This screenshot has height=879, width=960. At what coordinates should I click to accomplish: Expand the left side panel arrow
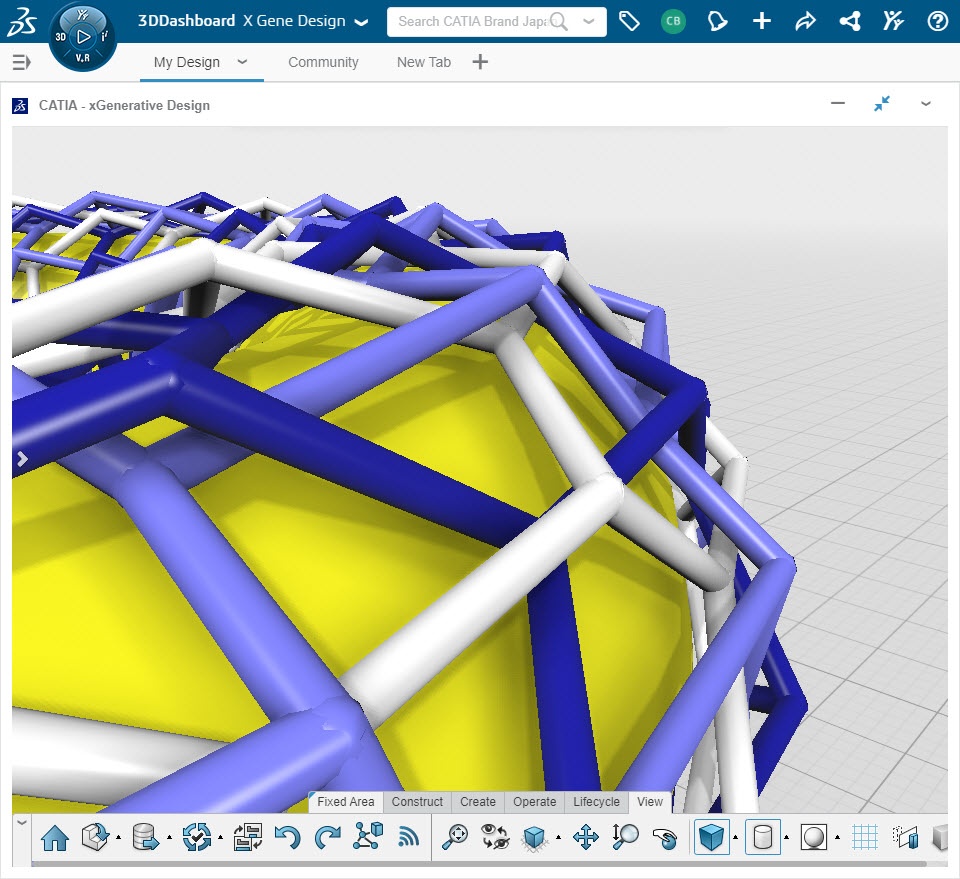tap(22, 458)
